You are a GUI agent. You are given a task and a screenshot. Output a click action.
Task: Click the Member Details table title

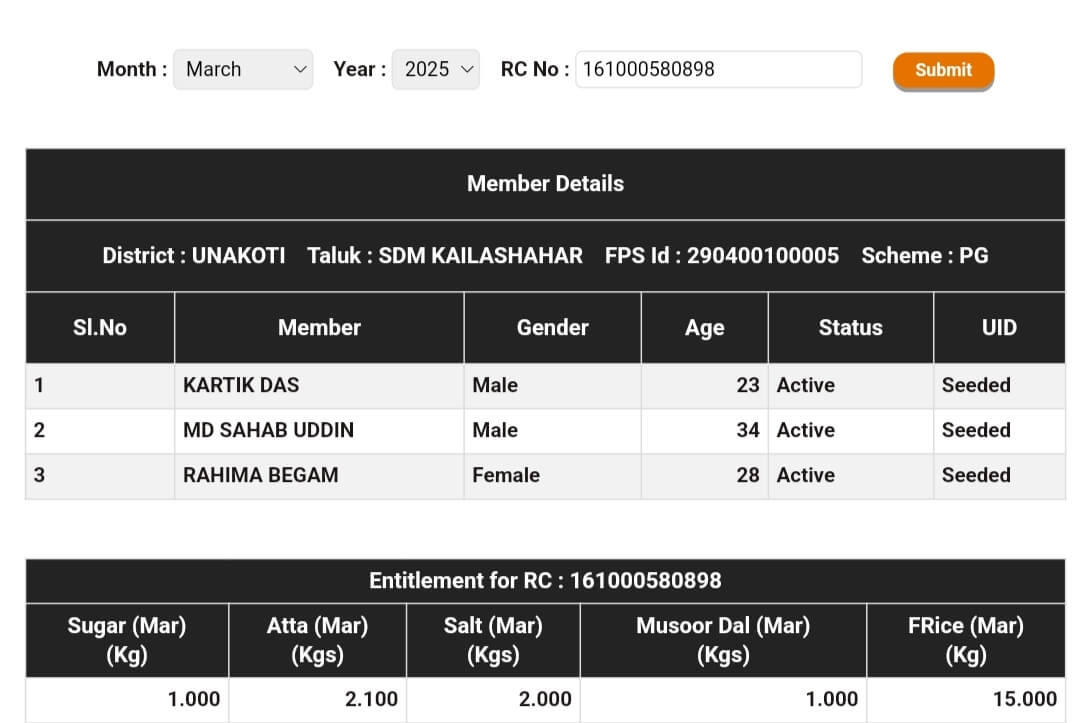point(545,184)
